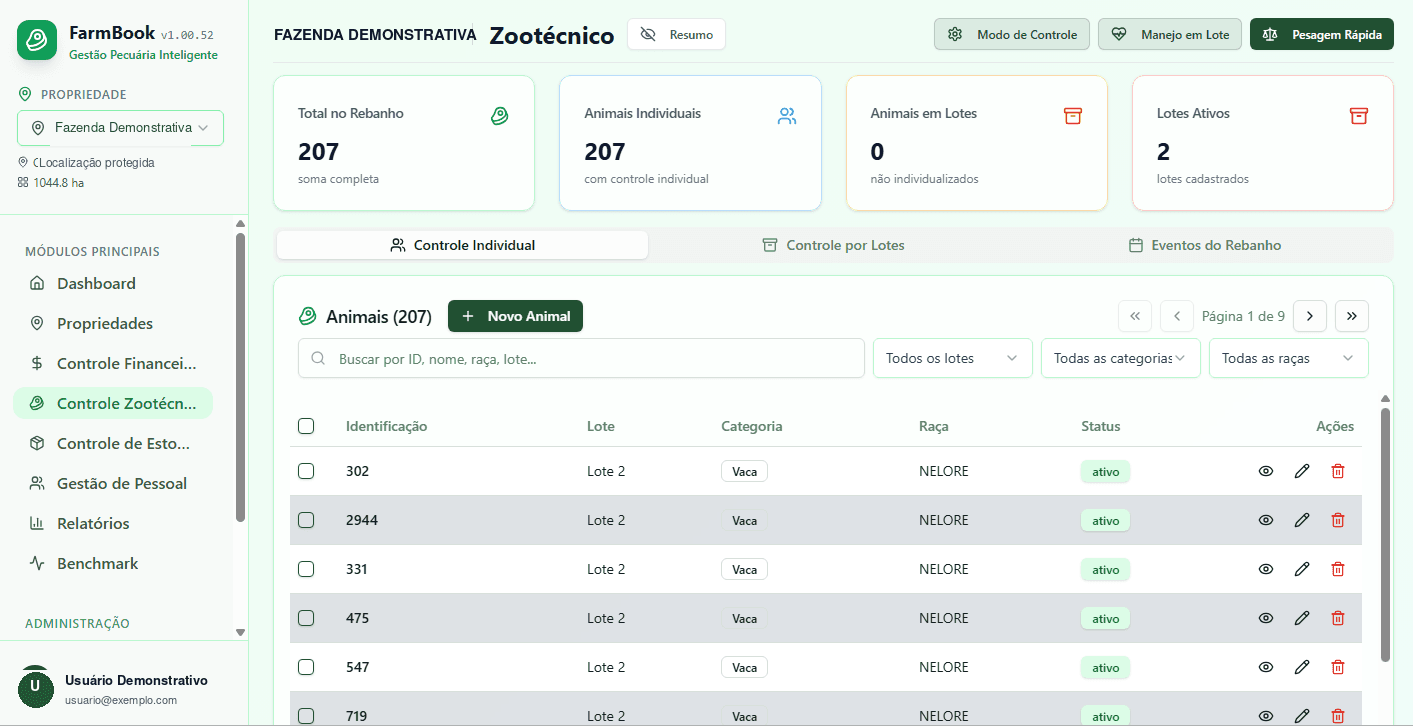Click the Animais em Lotes archive icon
Image resolution: width=1413 pixels, height=726 pixels.
1073,116
